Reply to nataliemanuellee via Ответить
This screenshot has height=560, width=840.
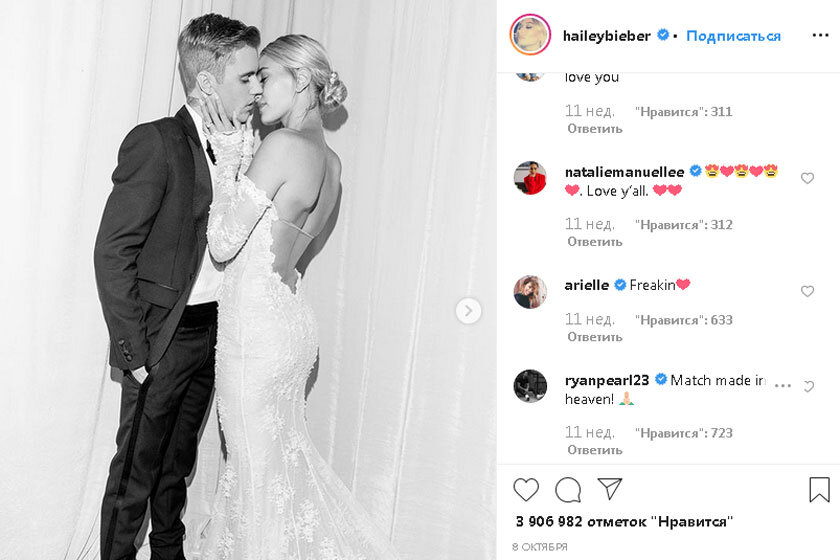(595, 242)
